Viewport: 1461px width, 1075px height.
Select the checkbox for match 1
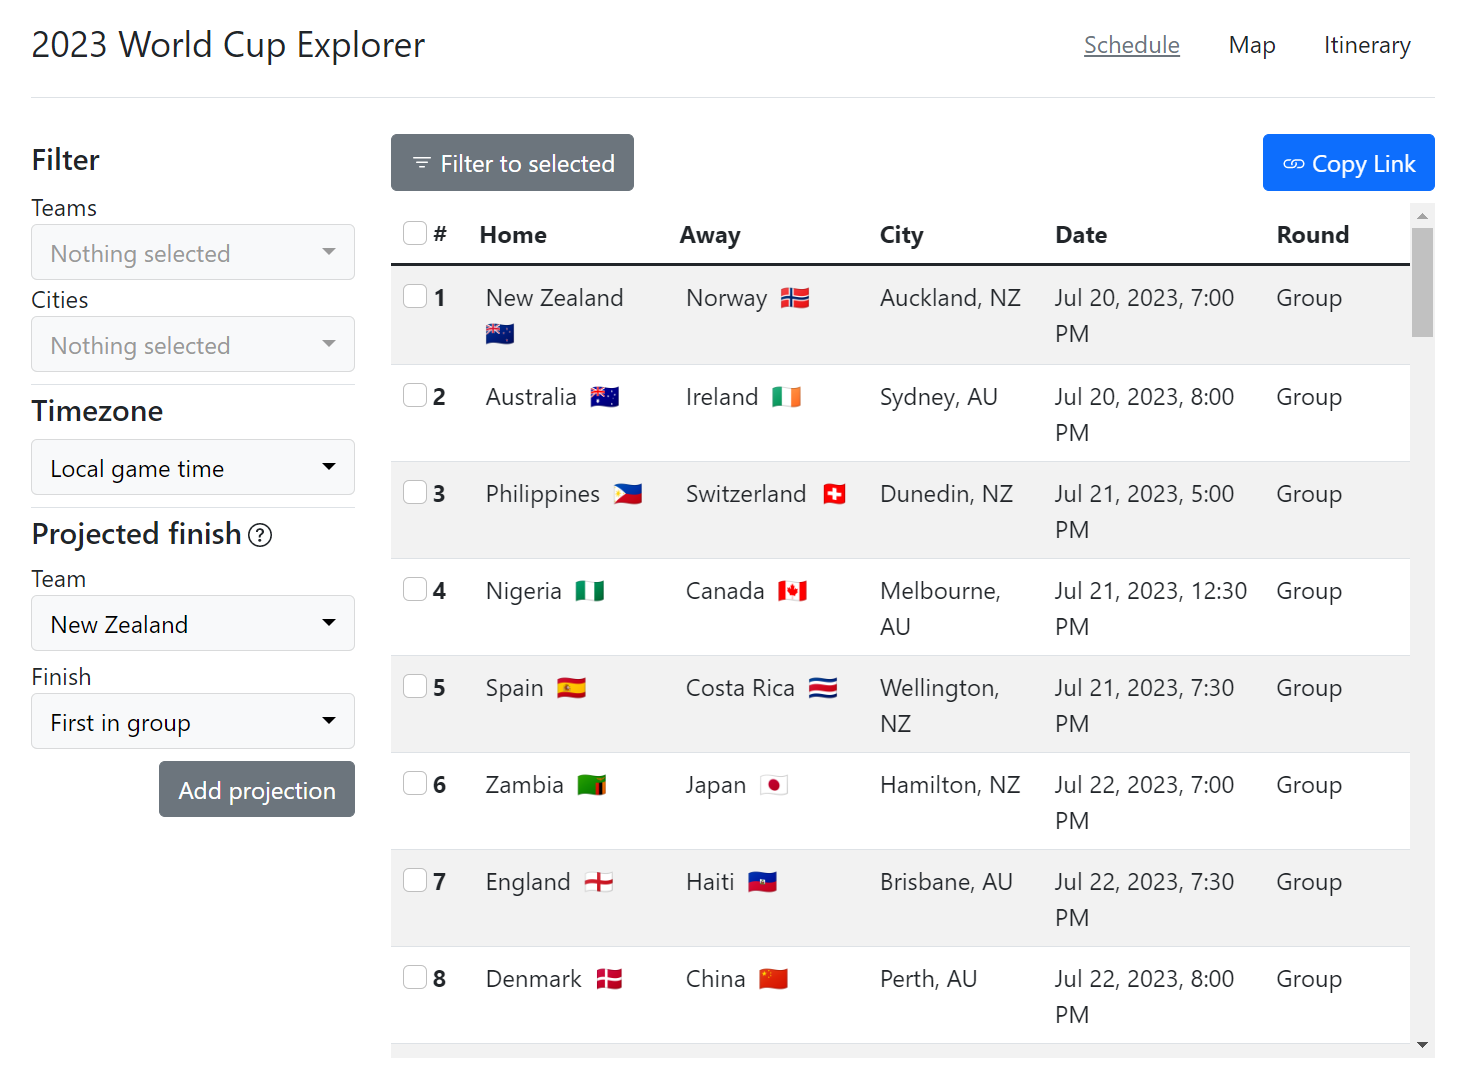pos(415,296)
